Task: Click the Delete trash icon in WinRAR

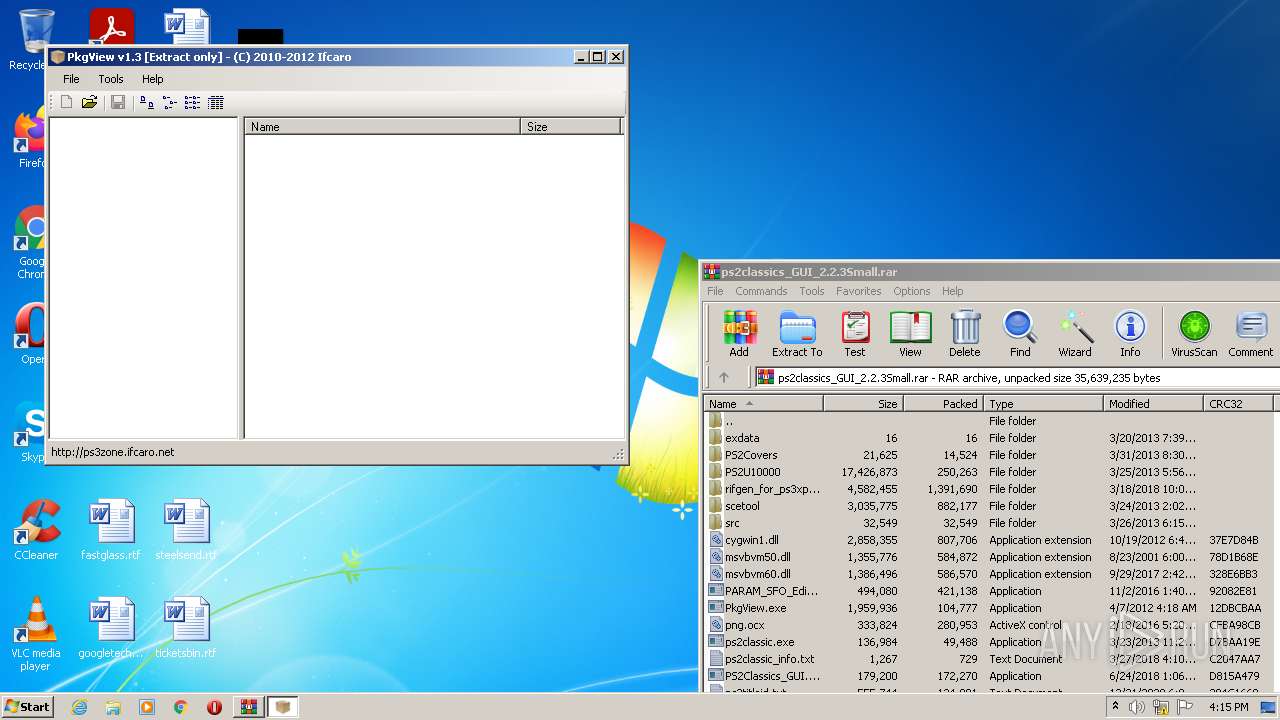Action: click(x=964, y=333)
